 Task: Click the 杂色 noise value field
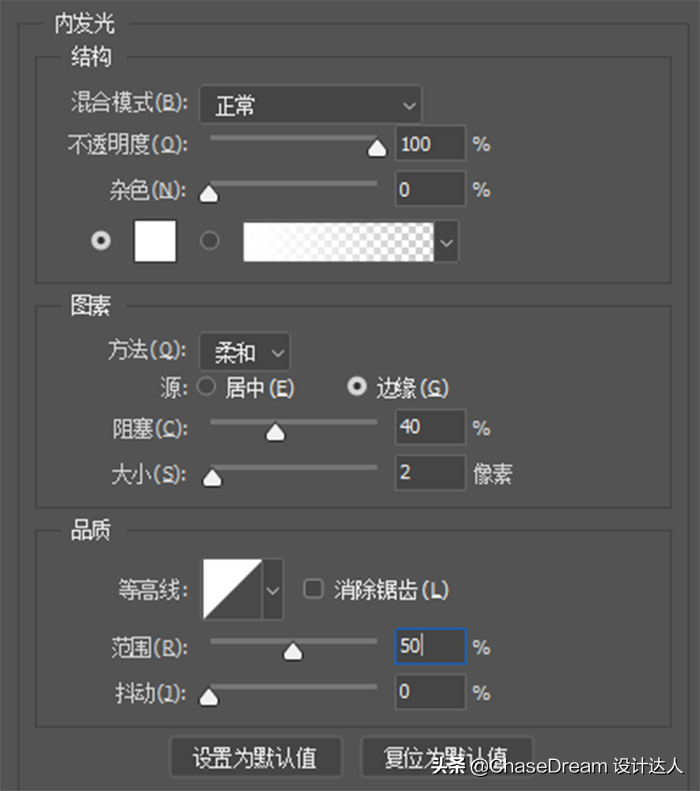(430, 189)
